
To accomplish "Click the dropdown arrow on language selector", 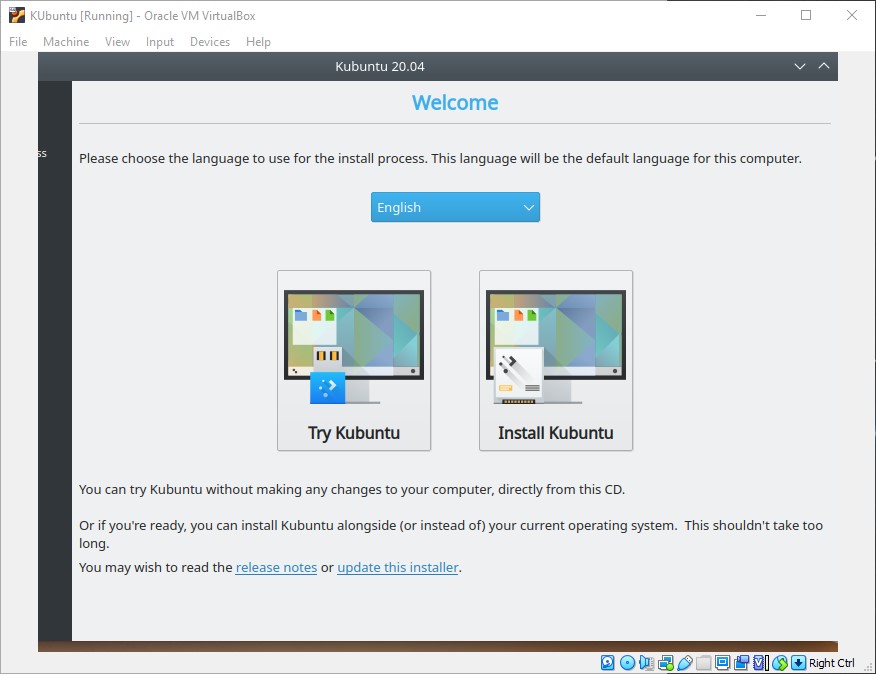I will pyautogui.click(x=529, y=208).
